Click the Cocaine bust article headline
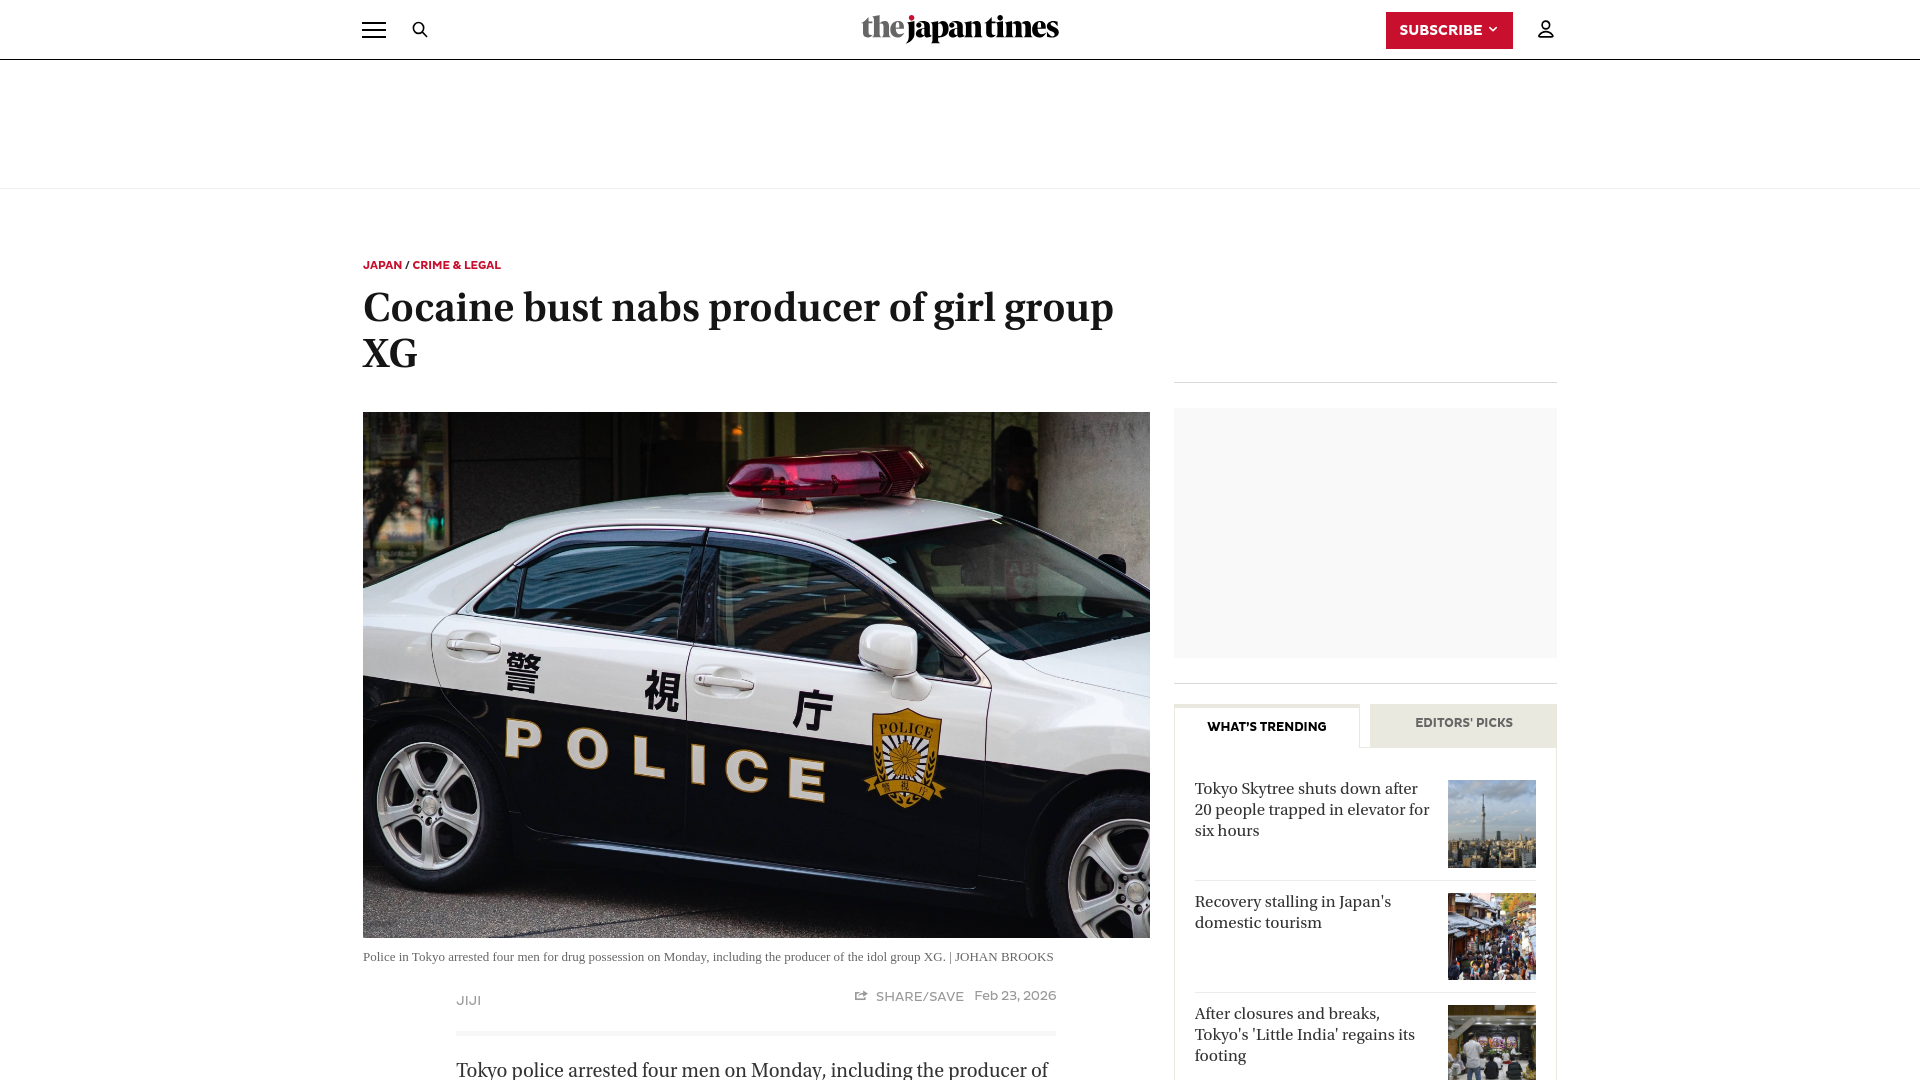The width and height of the screenshot is (1920, 1080). point(738,330)
